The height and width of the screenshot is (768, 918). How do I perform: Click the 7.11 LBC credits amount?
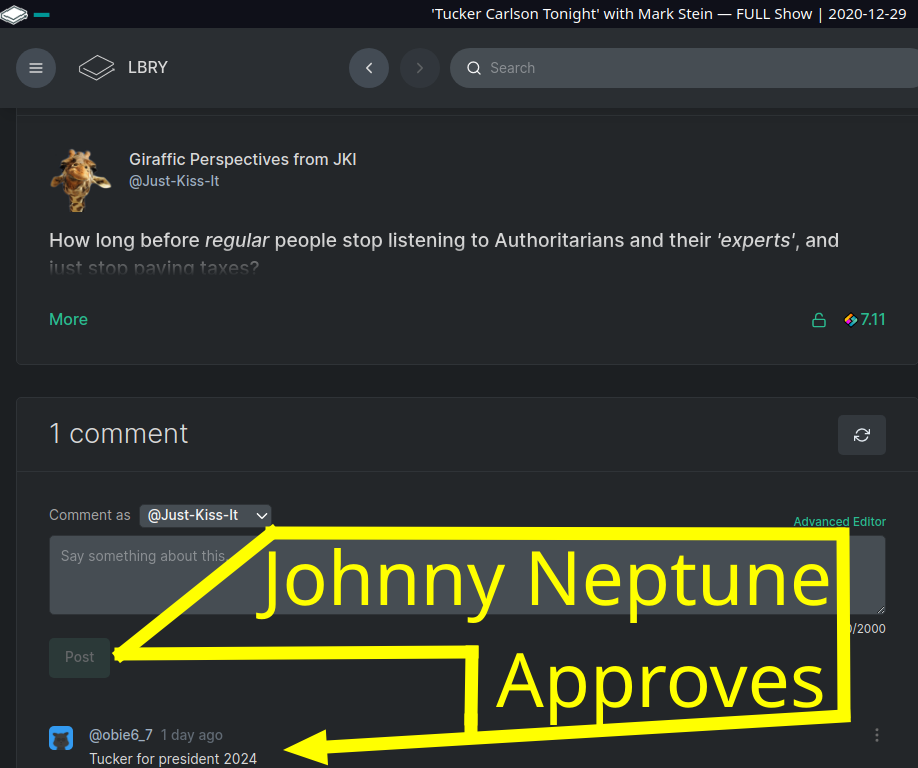coord(864,320)
